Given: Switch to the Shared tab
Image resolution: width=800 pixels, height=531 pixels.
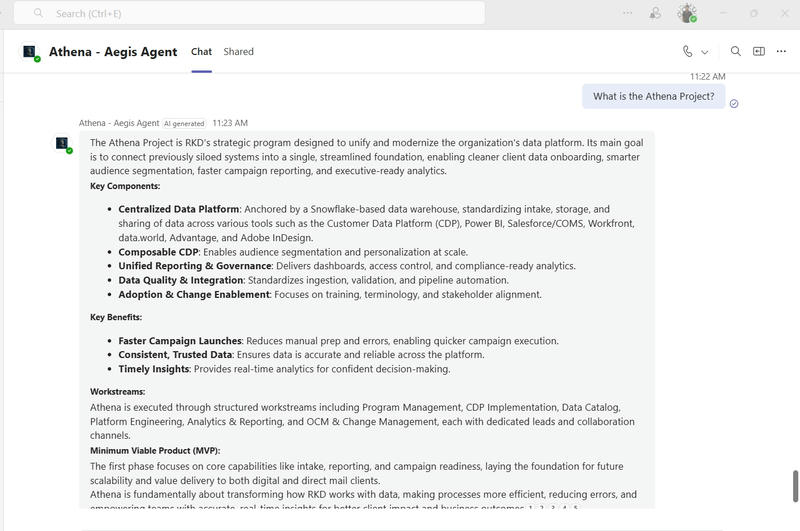Looking at the screenshot, I should click(238, 52).
